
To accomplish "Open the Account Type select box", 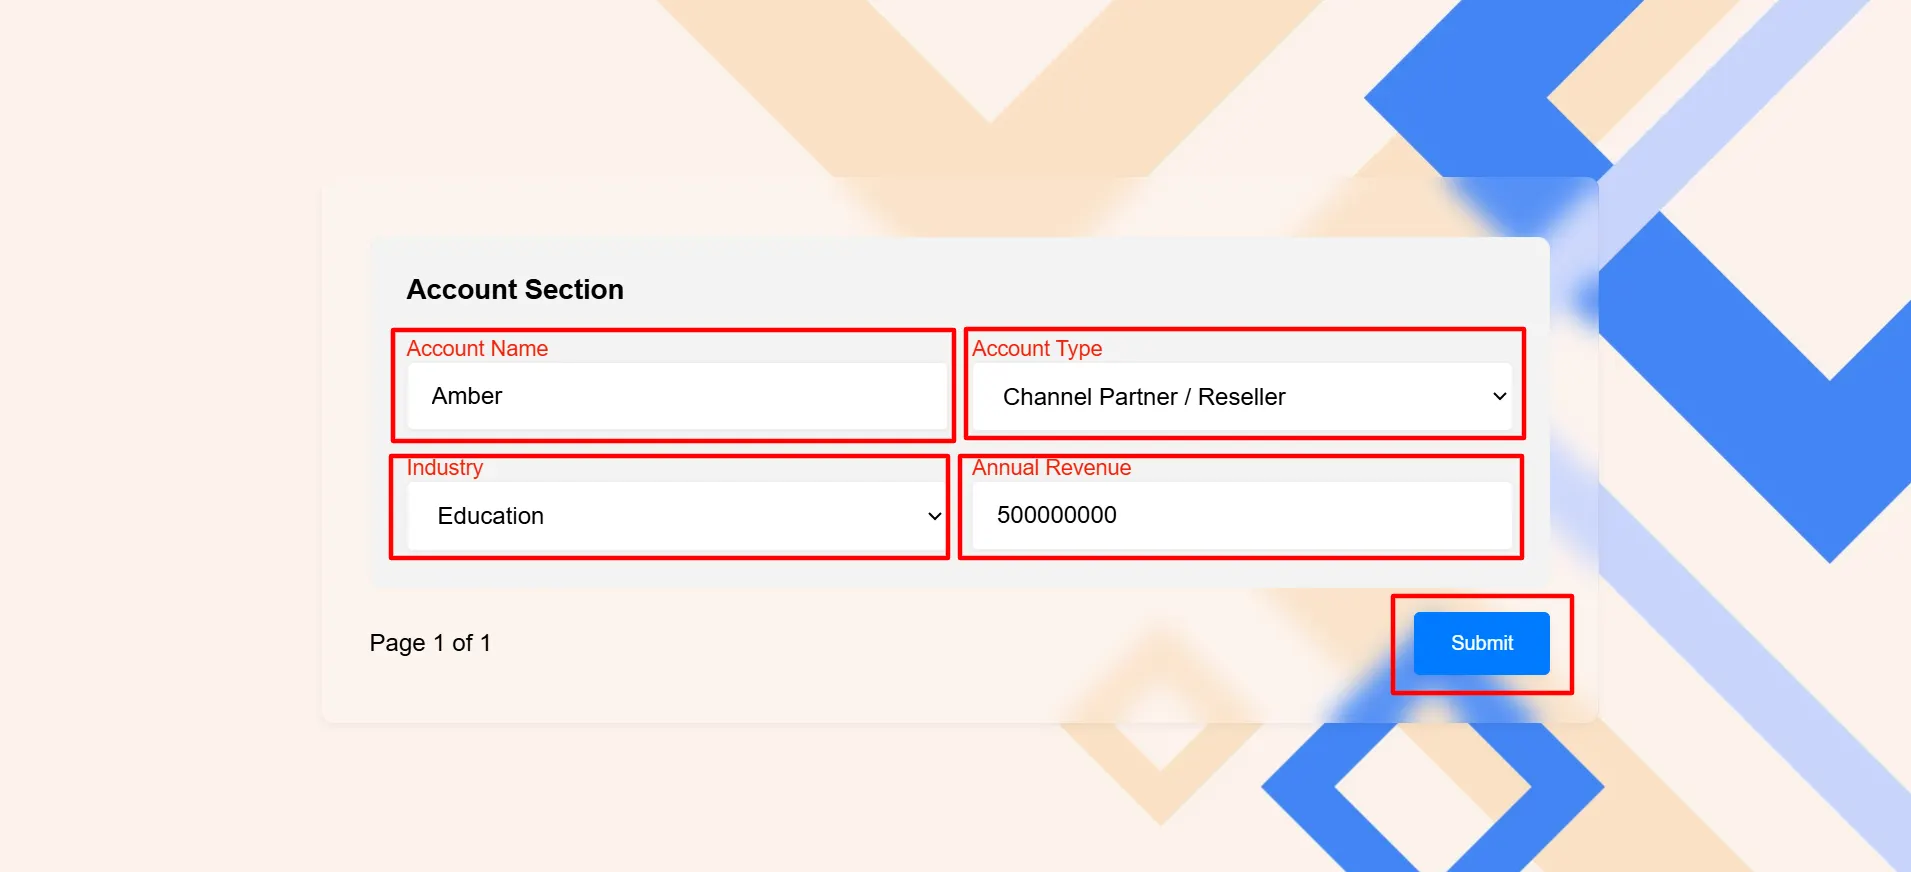I will pos(1240,397).
